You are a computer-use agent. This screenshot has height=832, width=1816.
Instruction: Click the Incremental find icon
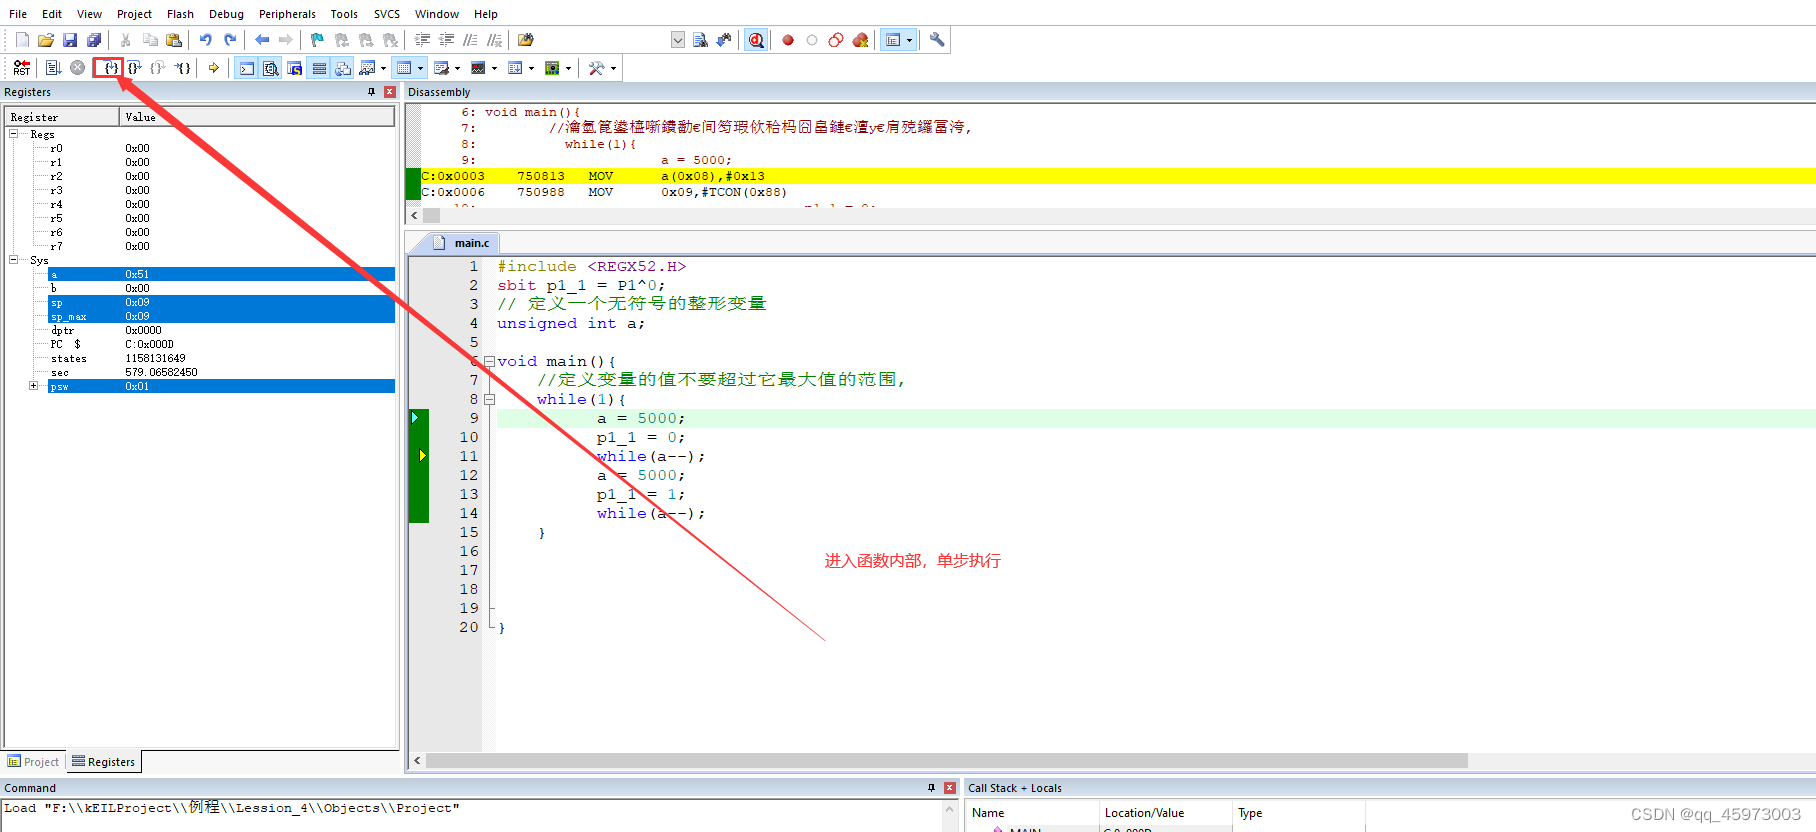tap(724, 40)
